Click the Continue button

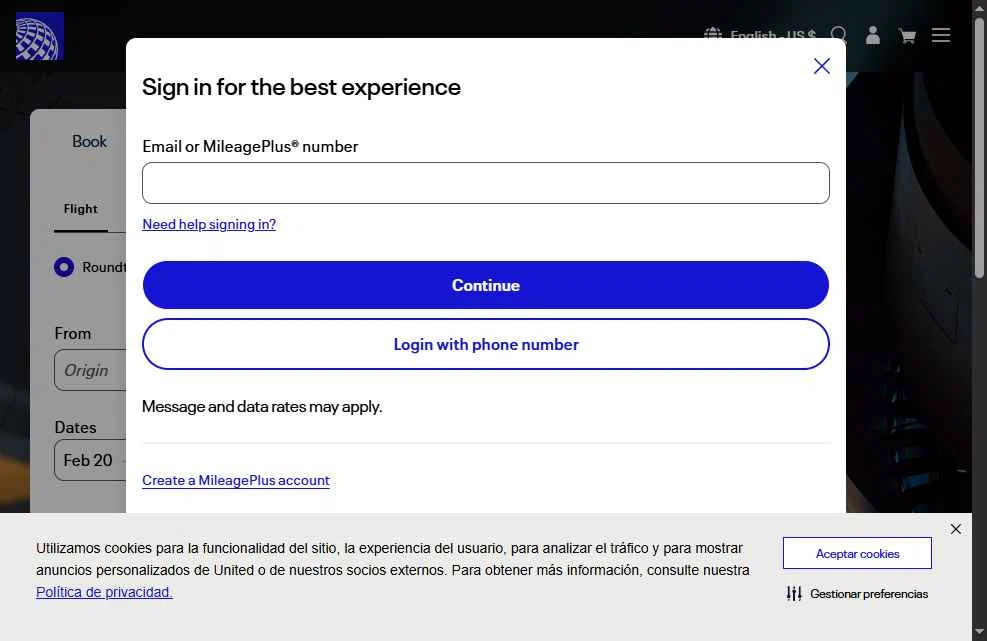485,285
